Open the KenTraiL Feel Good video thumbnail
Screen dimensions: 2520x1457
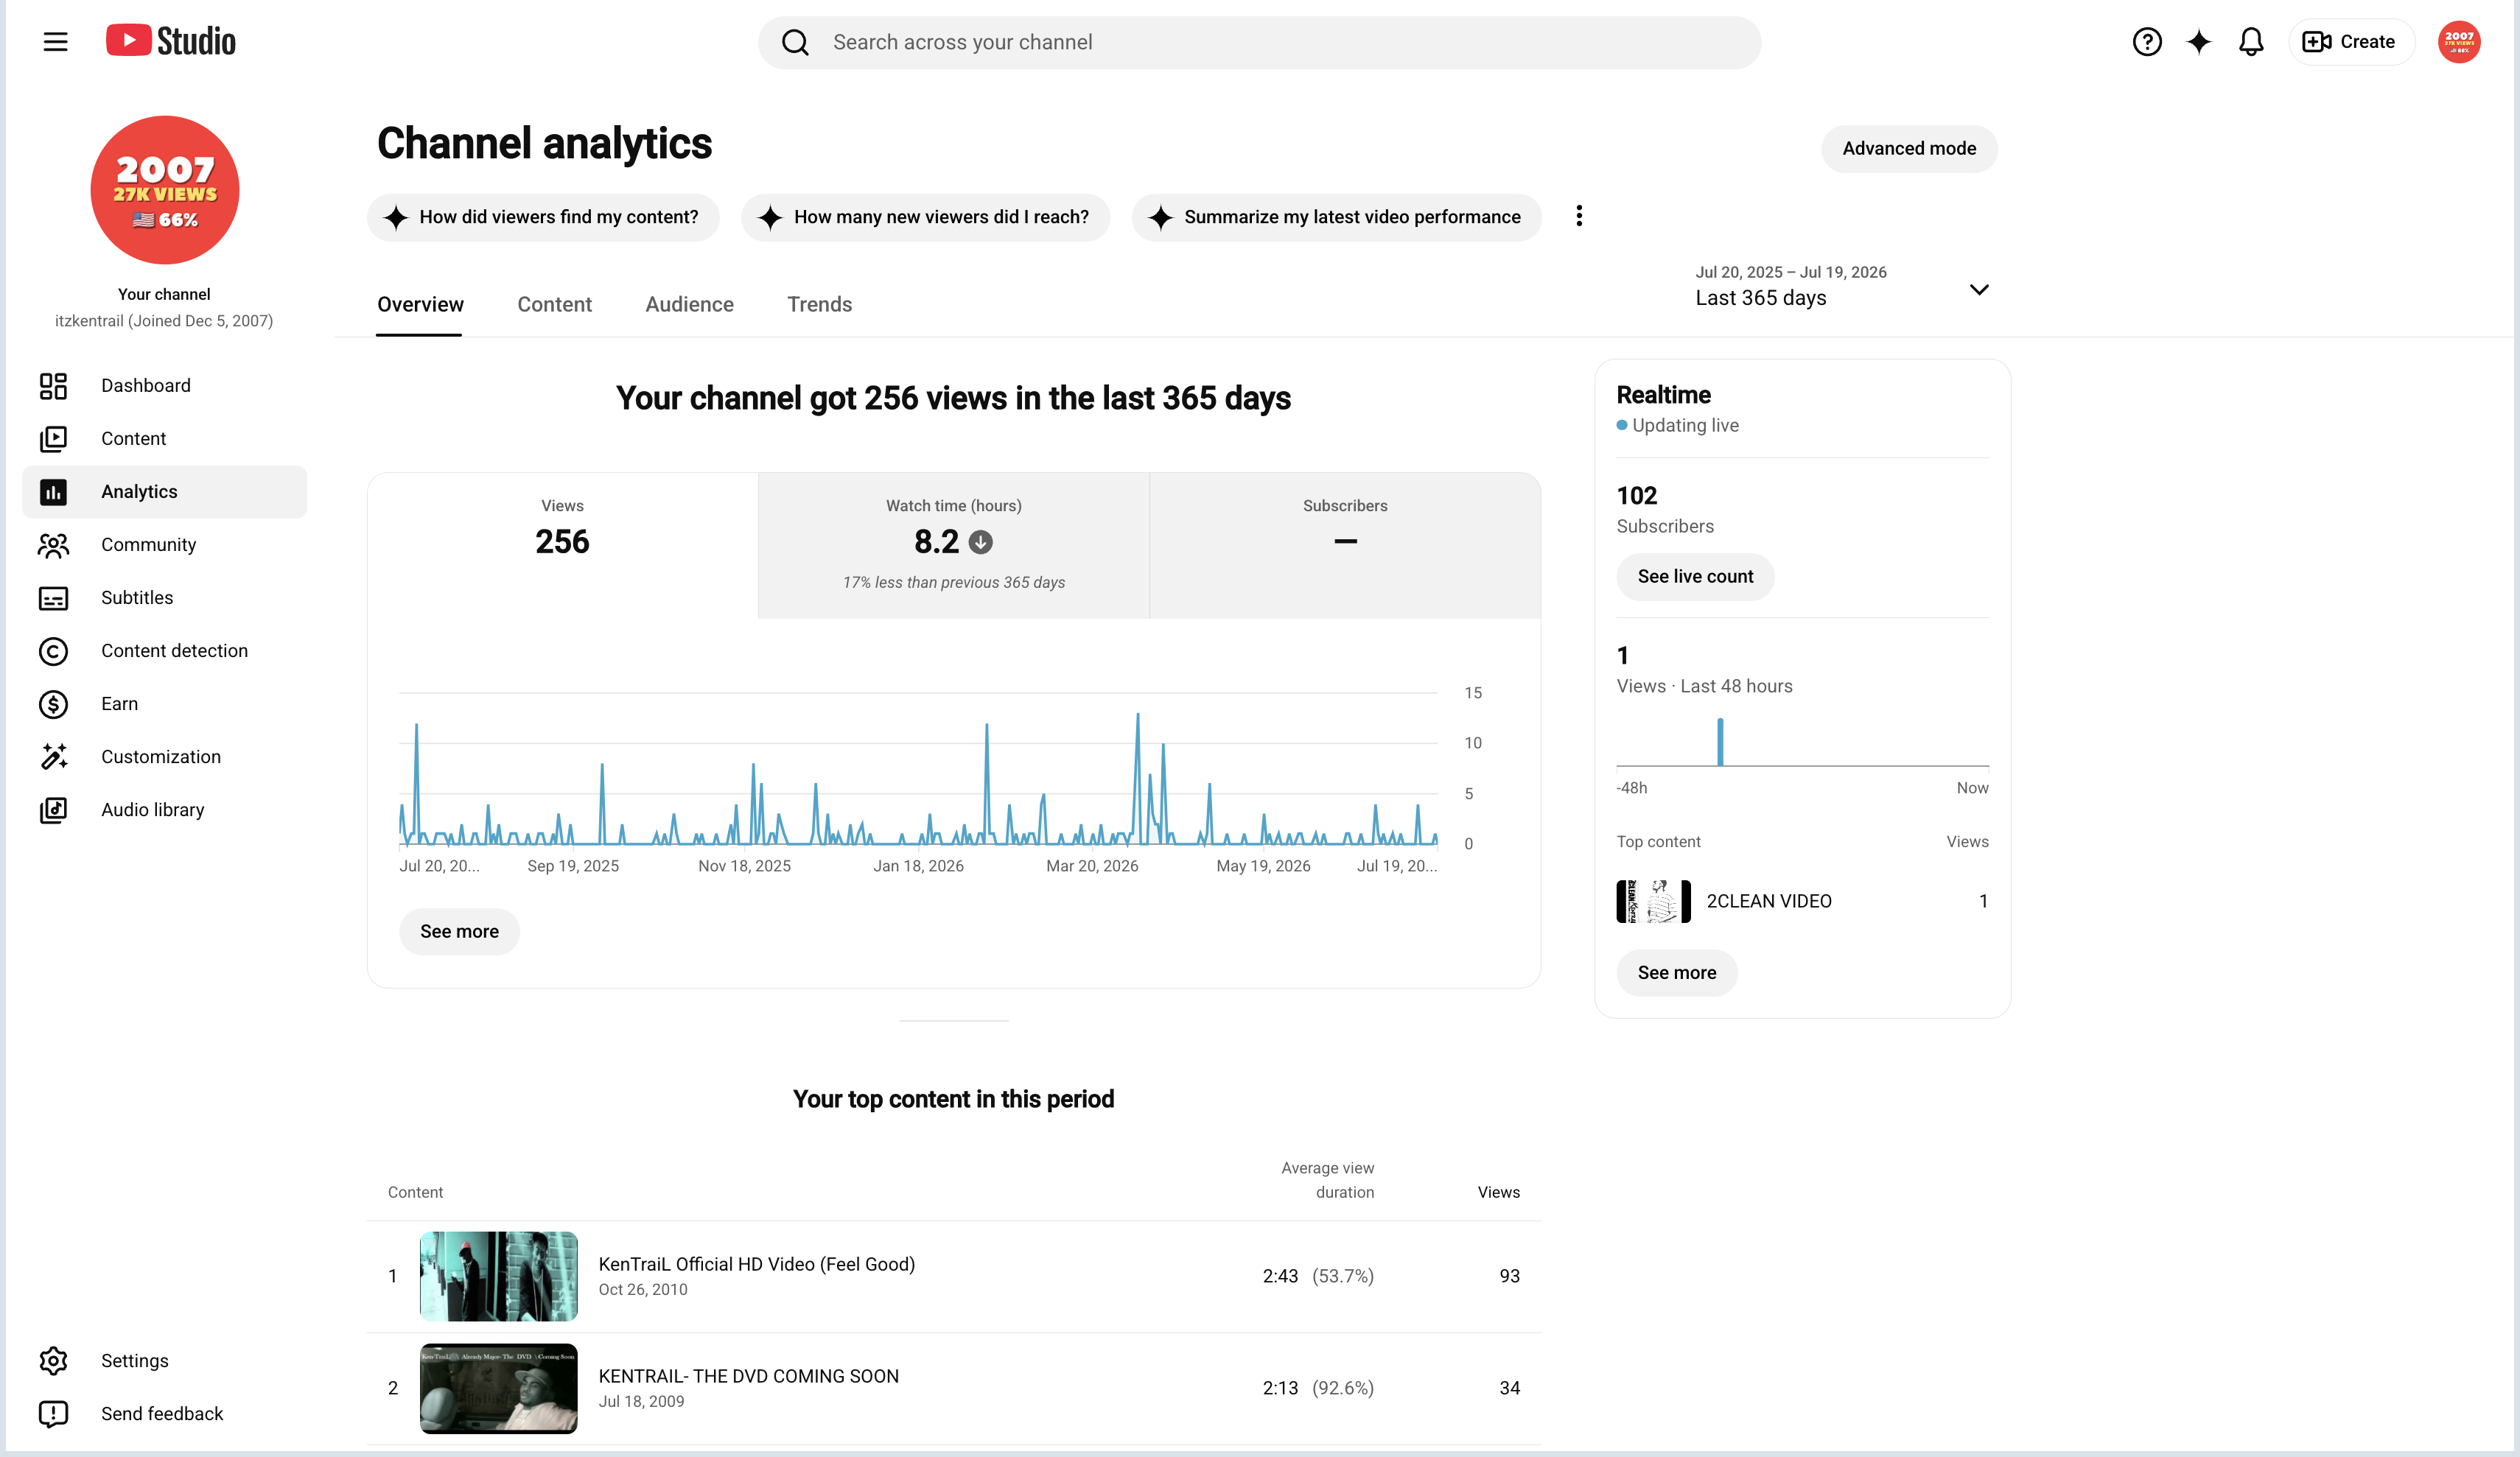498,1276
